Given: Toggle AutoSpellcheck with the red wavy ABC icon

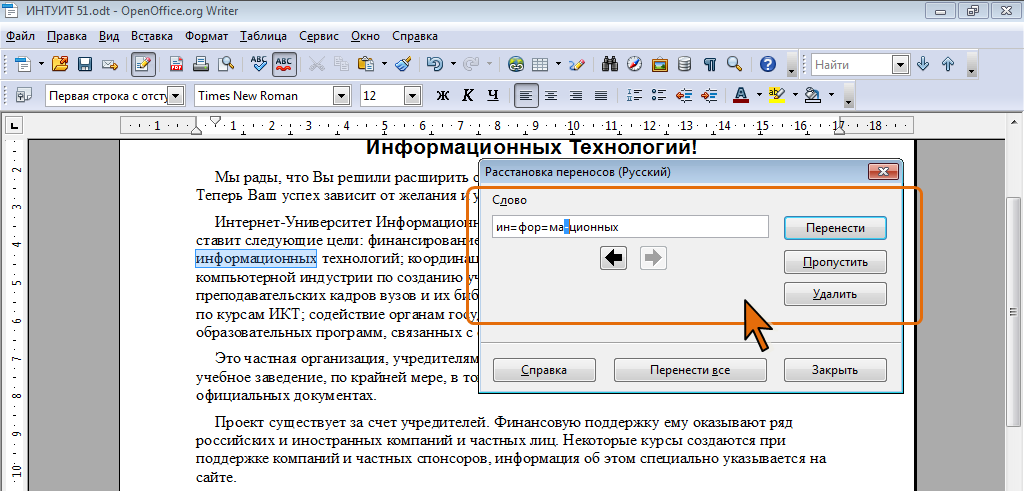Looking at the screenshot, I should (x=284, y=64).
